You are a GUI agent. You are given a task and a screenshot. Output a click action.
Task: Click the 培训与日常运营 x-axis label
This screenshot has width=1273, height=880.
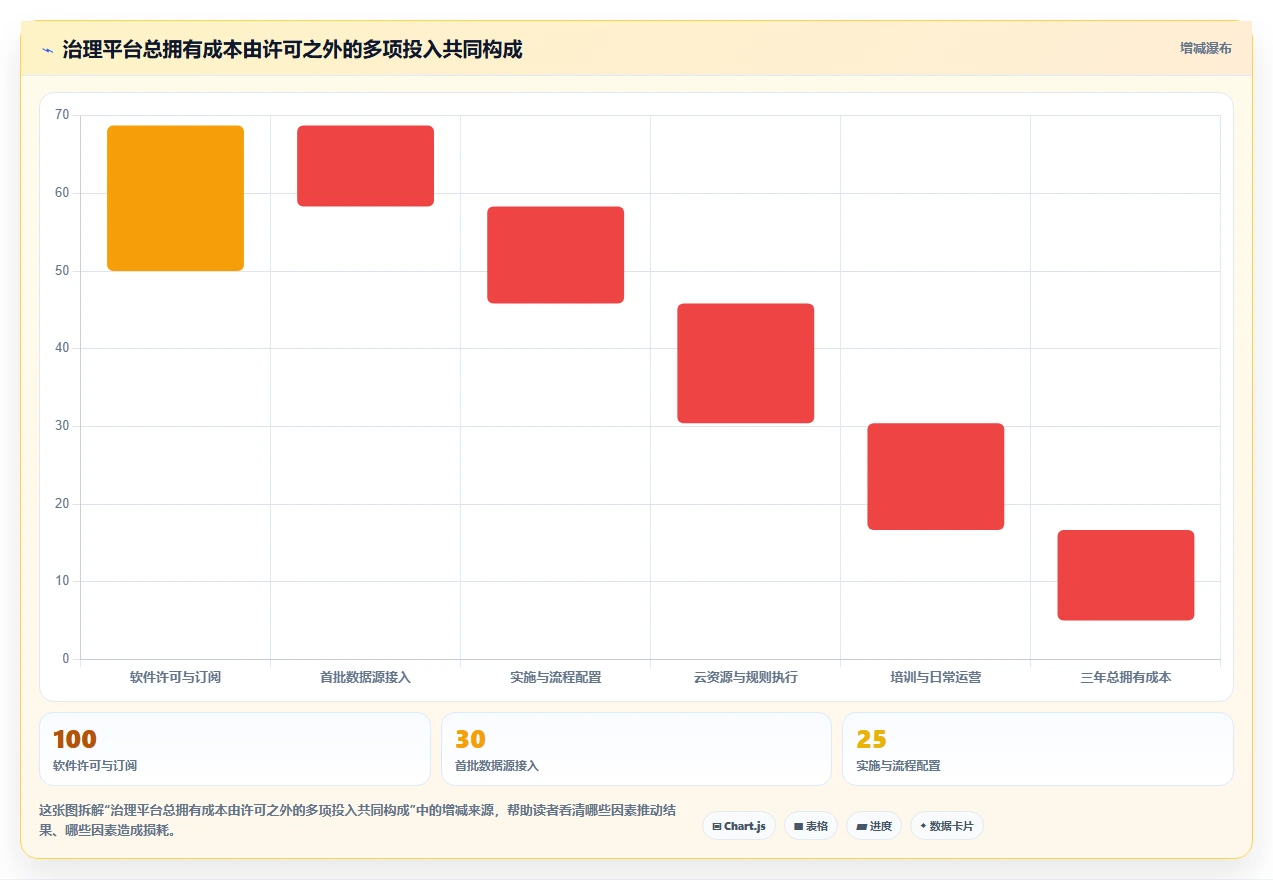click(x=935, y=677)
